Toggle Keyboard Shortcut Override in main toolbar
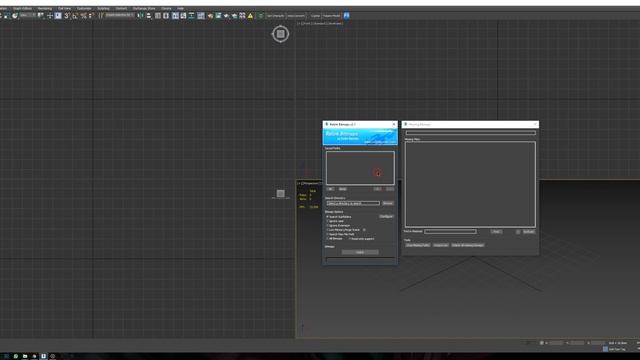The width and height of the screenshot is (640, 360). pos(58,16)
